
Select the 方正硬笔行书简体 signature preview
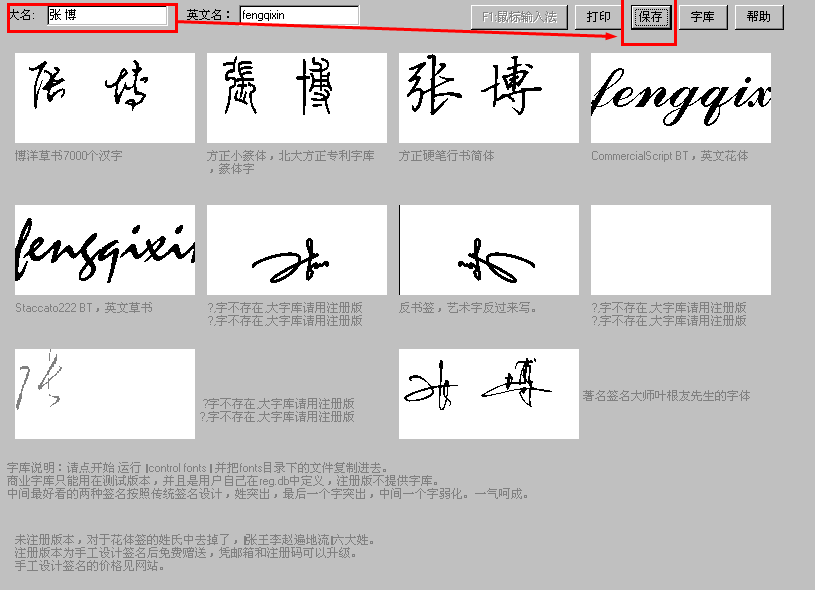click(x=489, y=98)
